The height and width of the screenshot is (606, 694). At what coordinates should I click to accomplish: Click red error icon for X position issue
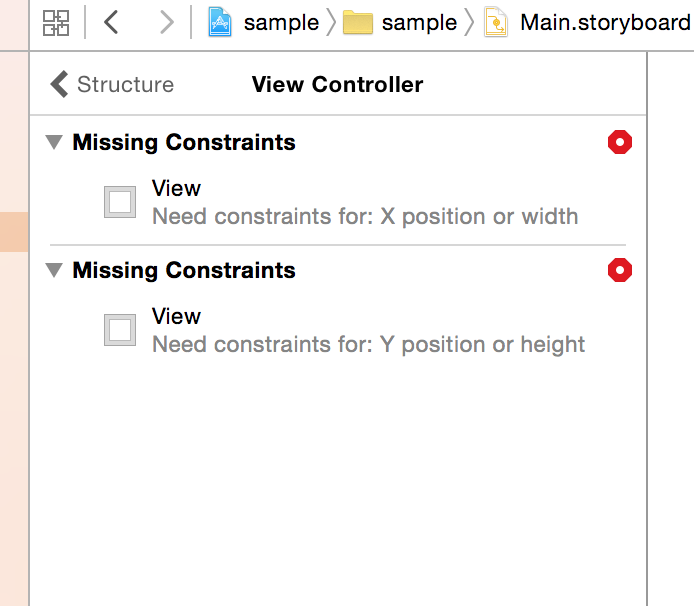pyautogui.click(x=620, y=143)
